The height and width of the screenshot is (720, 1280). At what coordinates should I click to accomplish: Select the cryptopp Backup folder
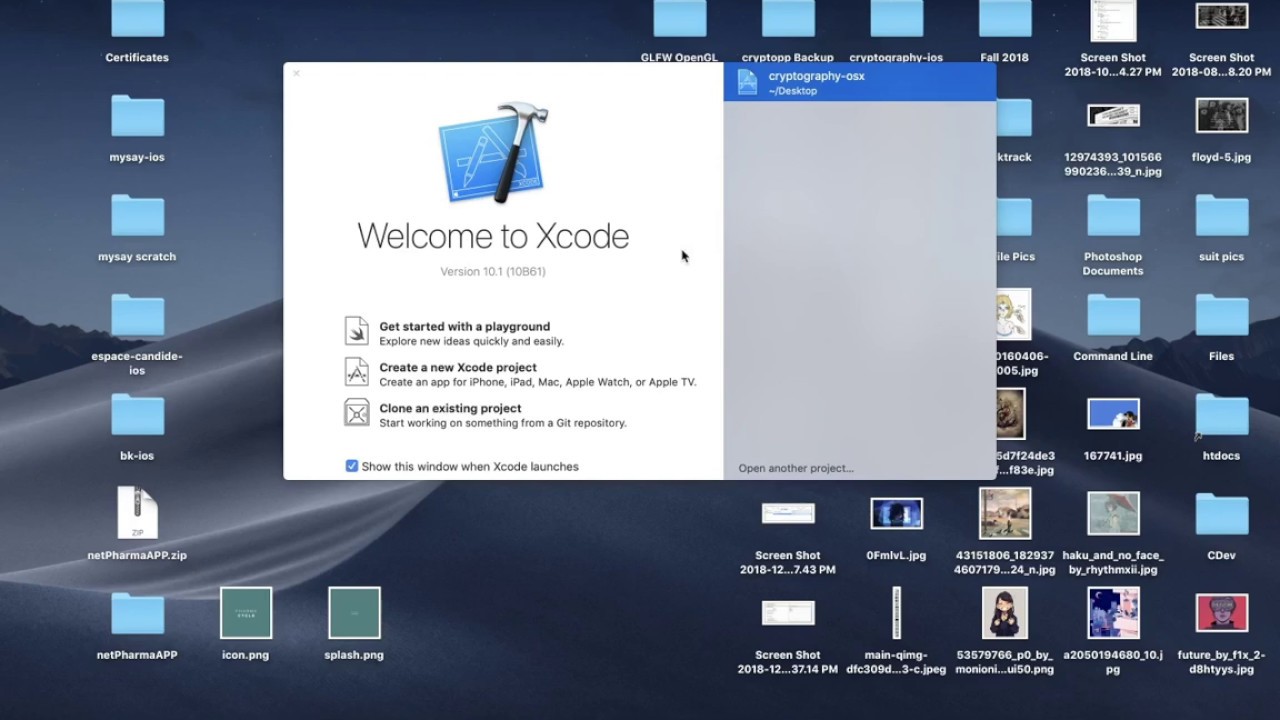788,20
